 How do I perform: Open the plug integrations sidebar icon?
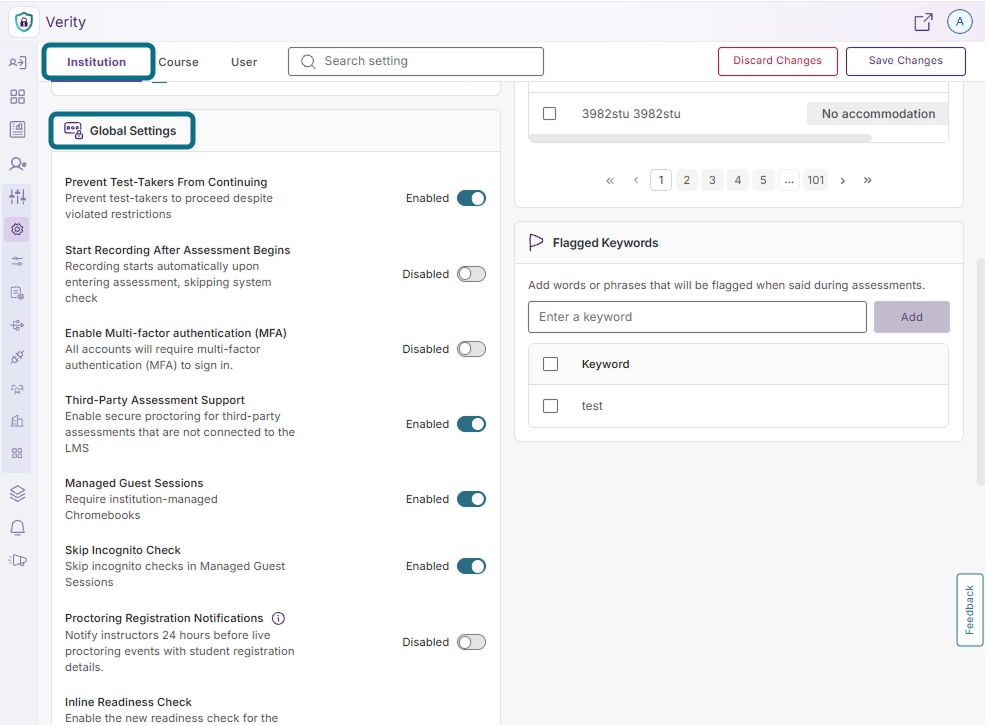click(x=17, y=357)
